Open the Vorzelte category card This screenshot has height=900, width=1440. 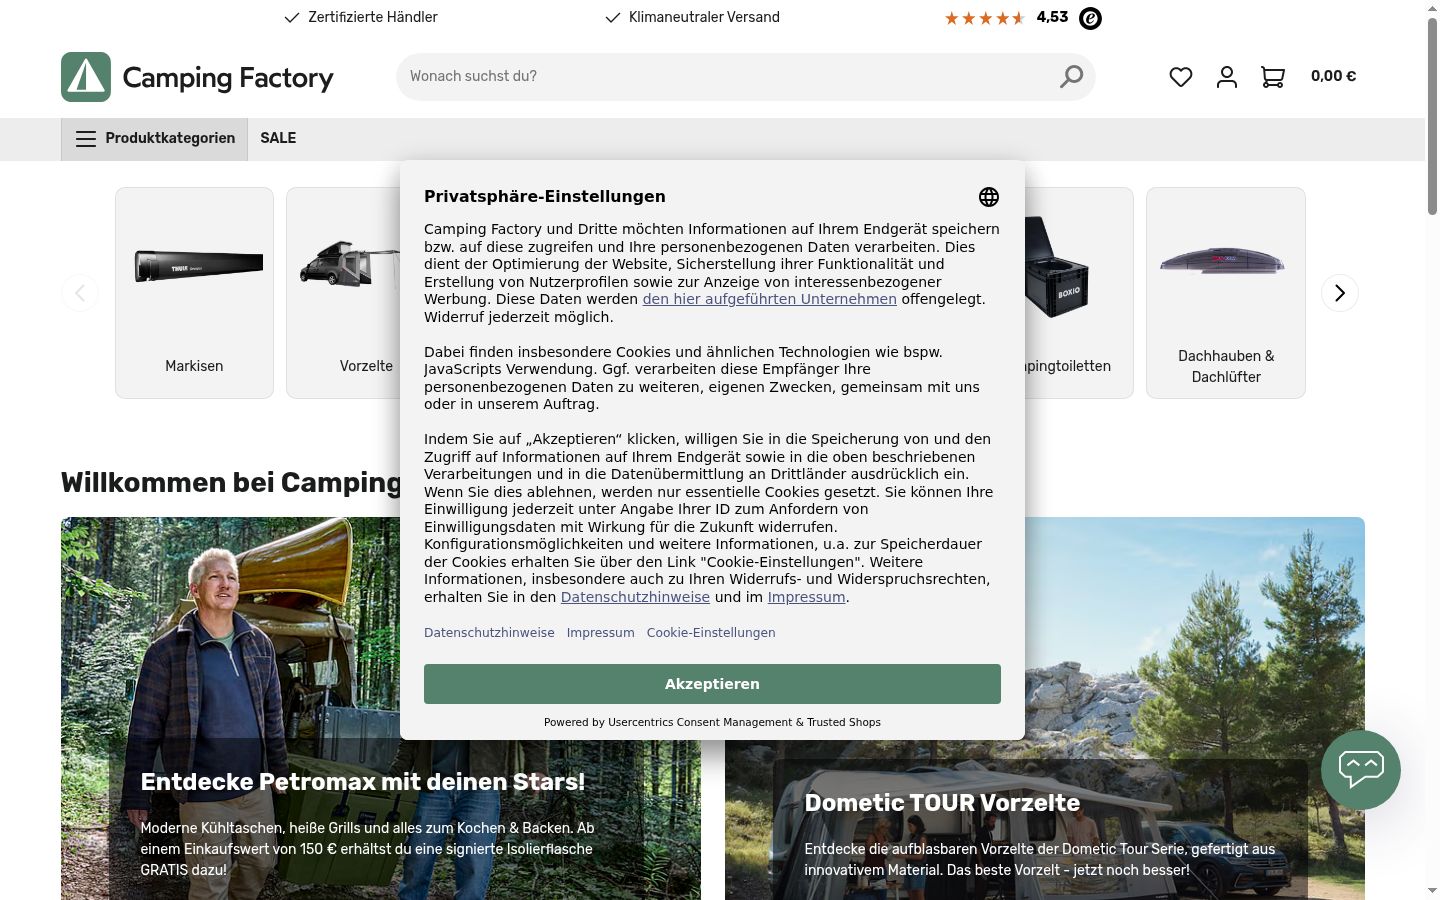coord(344,293)
